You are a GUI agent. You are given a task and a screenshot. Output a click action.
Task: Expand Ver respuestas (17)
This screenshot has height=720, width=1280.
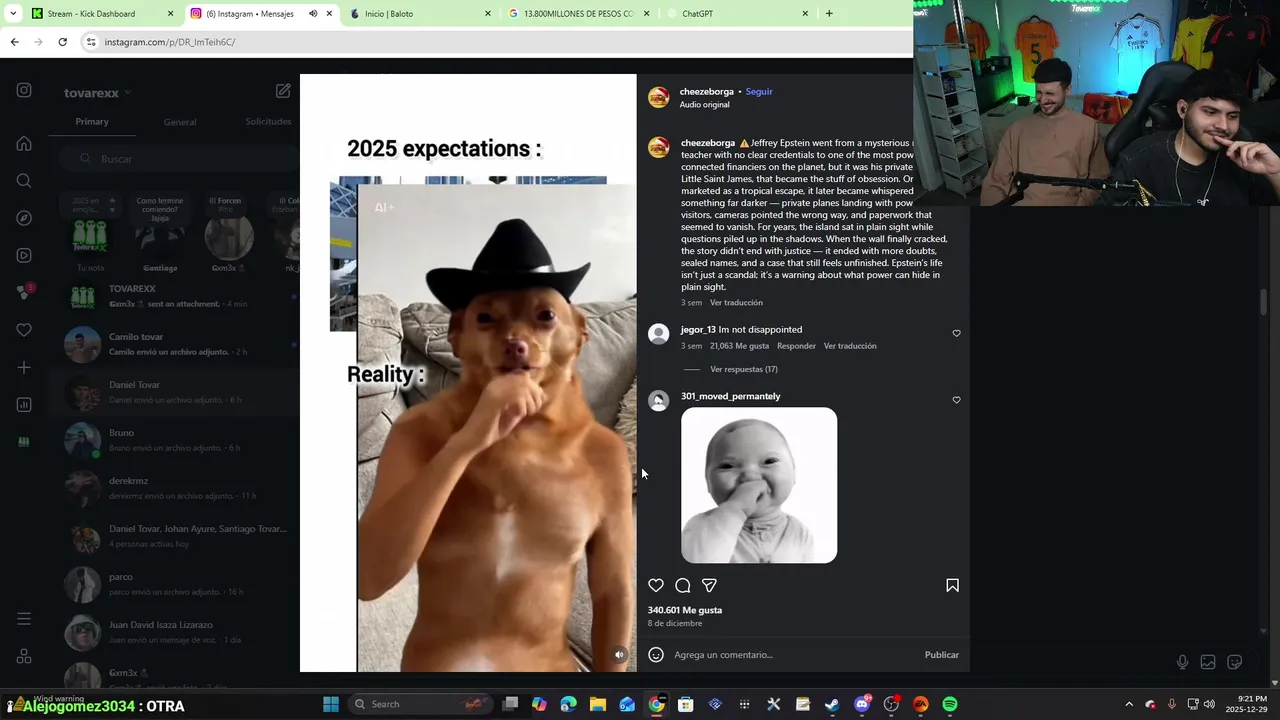tap(743, 369)
